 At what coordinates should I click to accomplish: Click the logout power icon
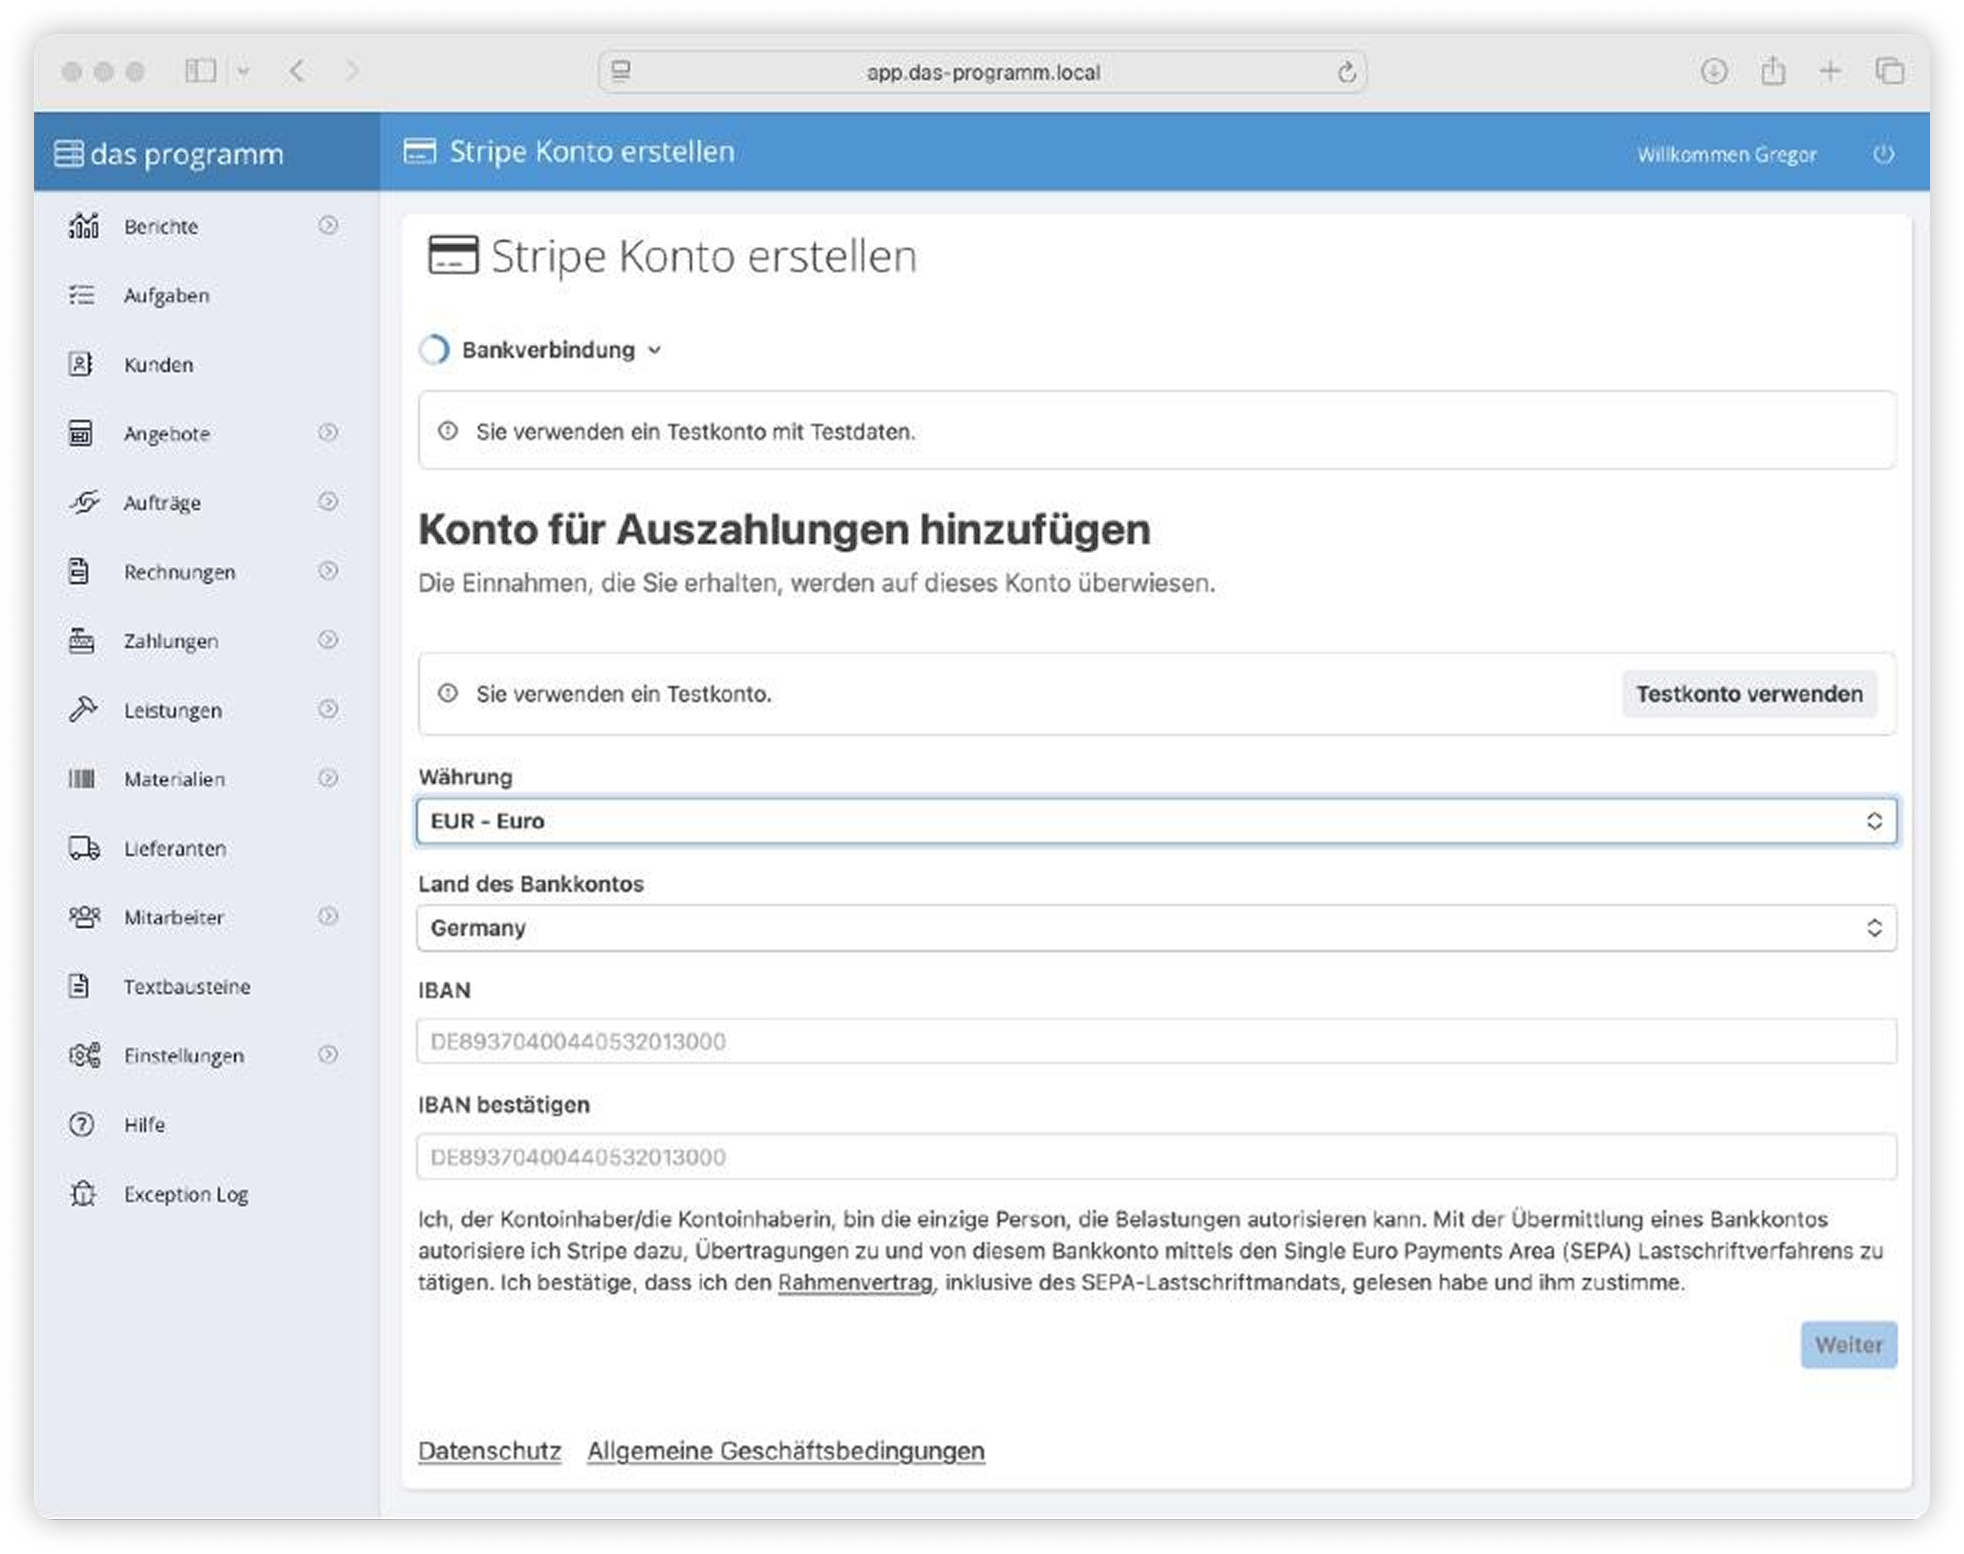[1883, 154]
